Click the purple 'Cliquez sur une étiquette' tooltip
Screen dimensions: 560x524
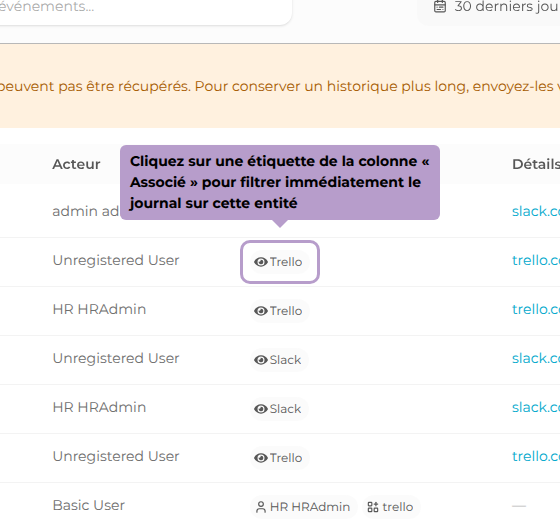pyautogui.click(x=280, y=182)
